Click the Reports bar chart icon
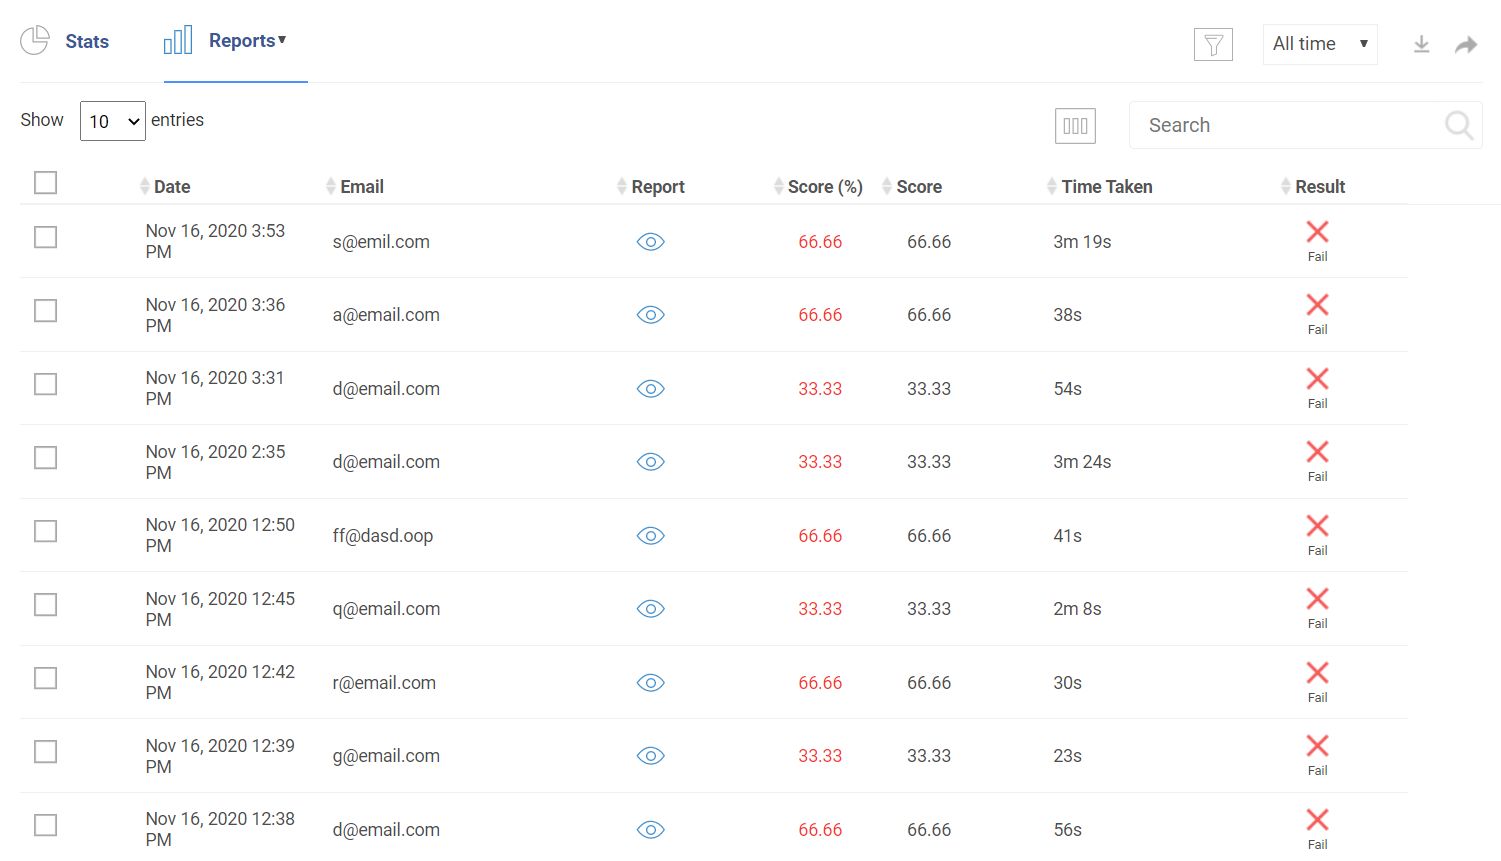Screen dimensions: 1501x861 tap(178, 40)
